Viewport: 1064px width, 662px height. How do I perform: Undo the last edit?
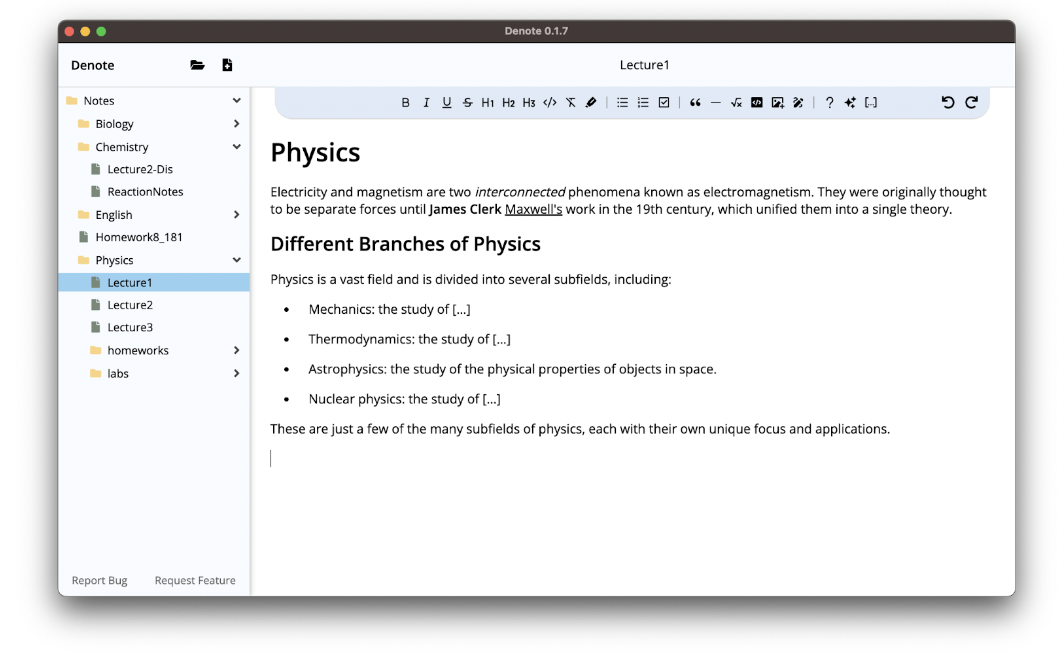tap(948, 102)
